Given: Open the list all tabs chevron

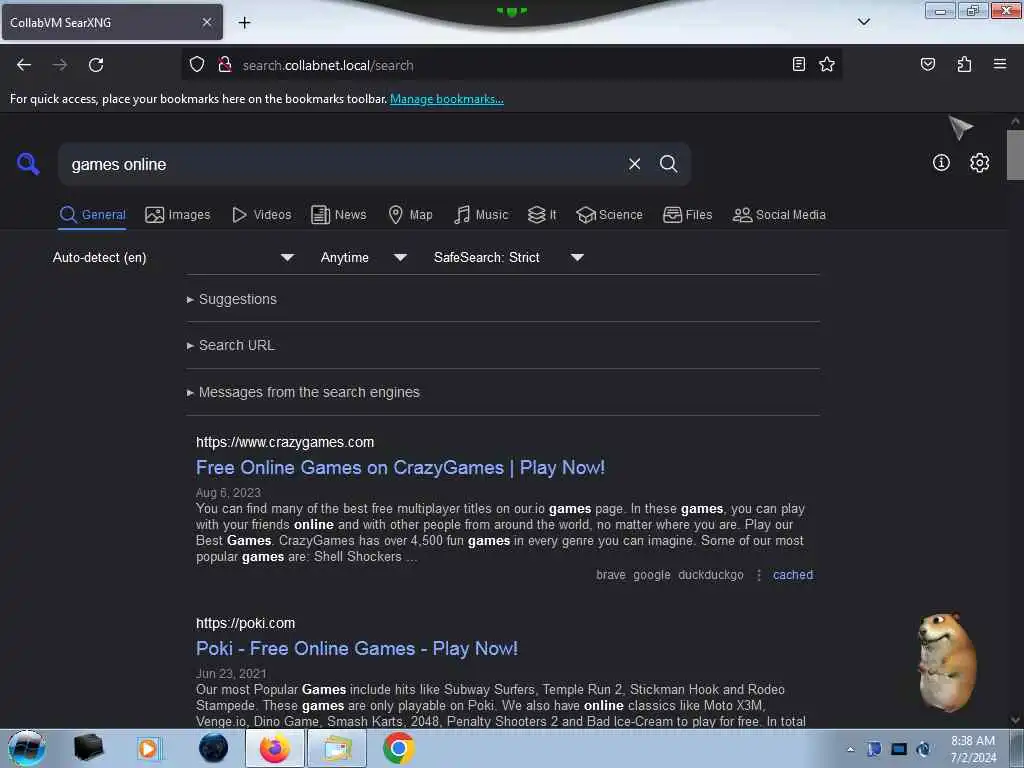Looking at the screenshot, I should pos(864,22).
